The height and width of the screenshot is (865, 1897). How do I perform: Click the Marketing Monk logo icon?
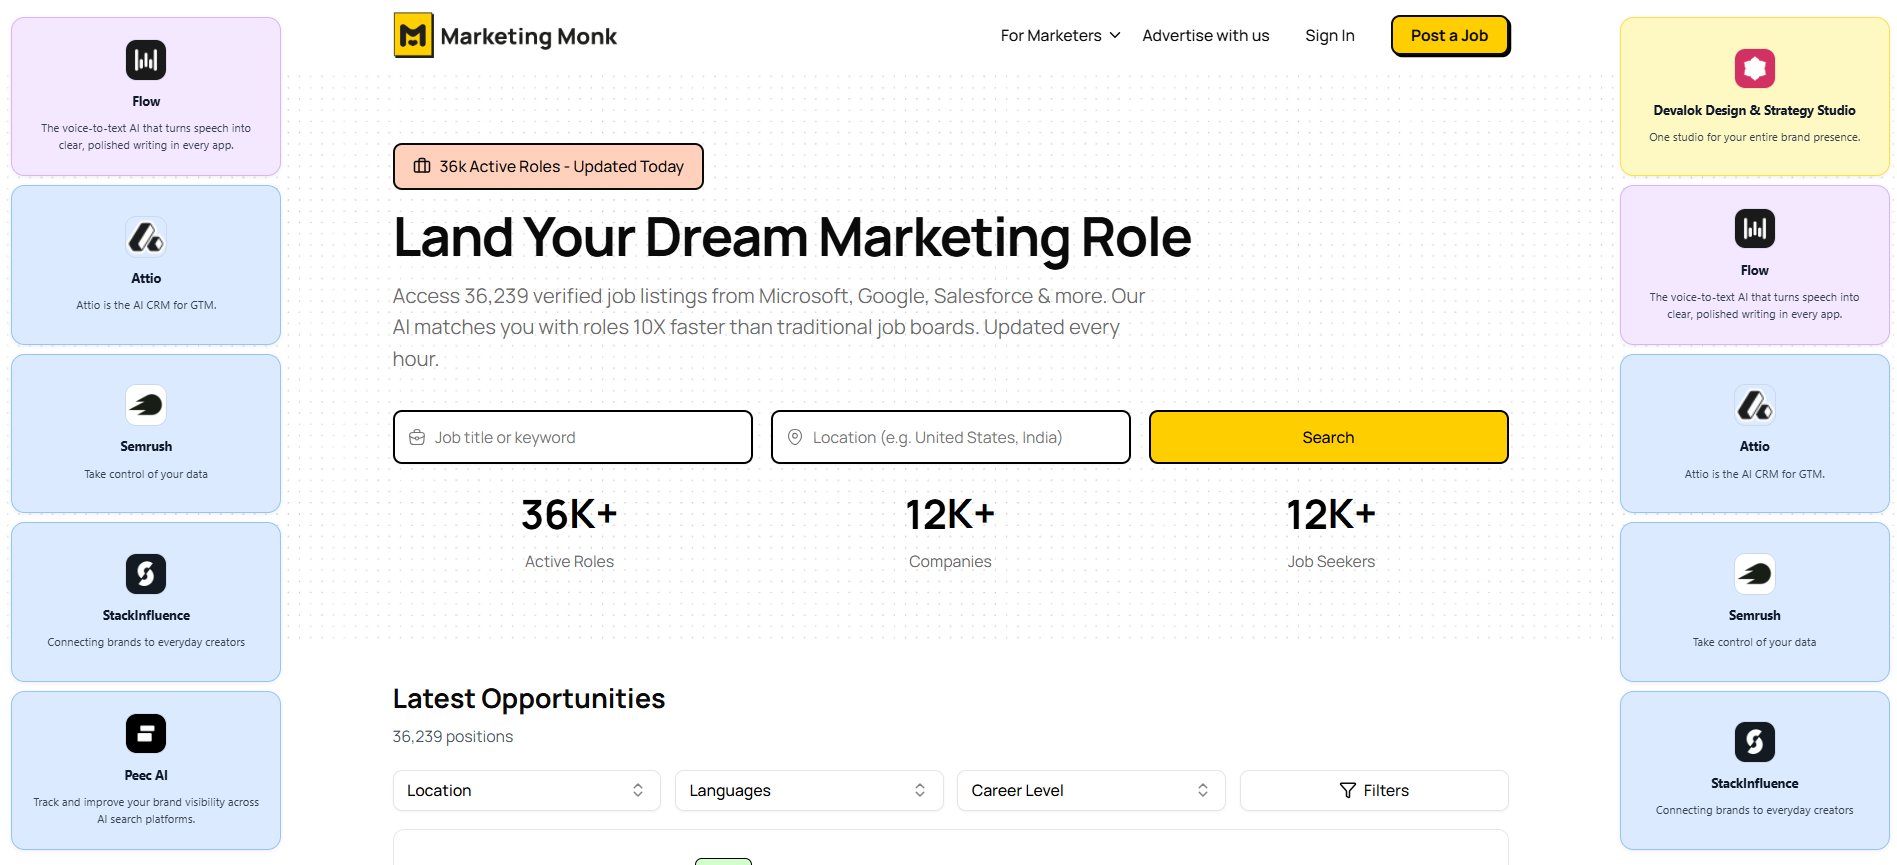tap(413, 35)
